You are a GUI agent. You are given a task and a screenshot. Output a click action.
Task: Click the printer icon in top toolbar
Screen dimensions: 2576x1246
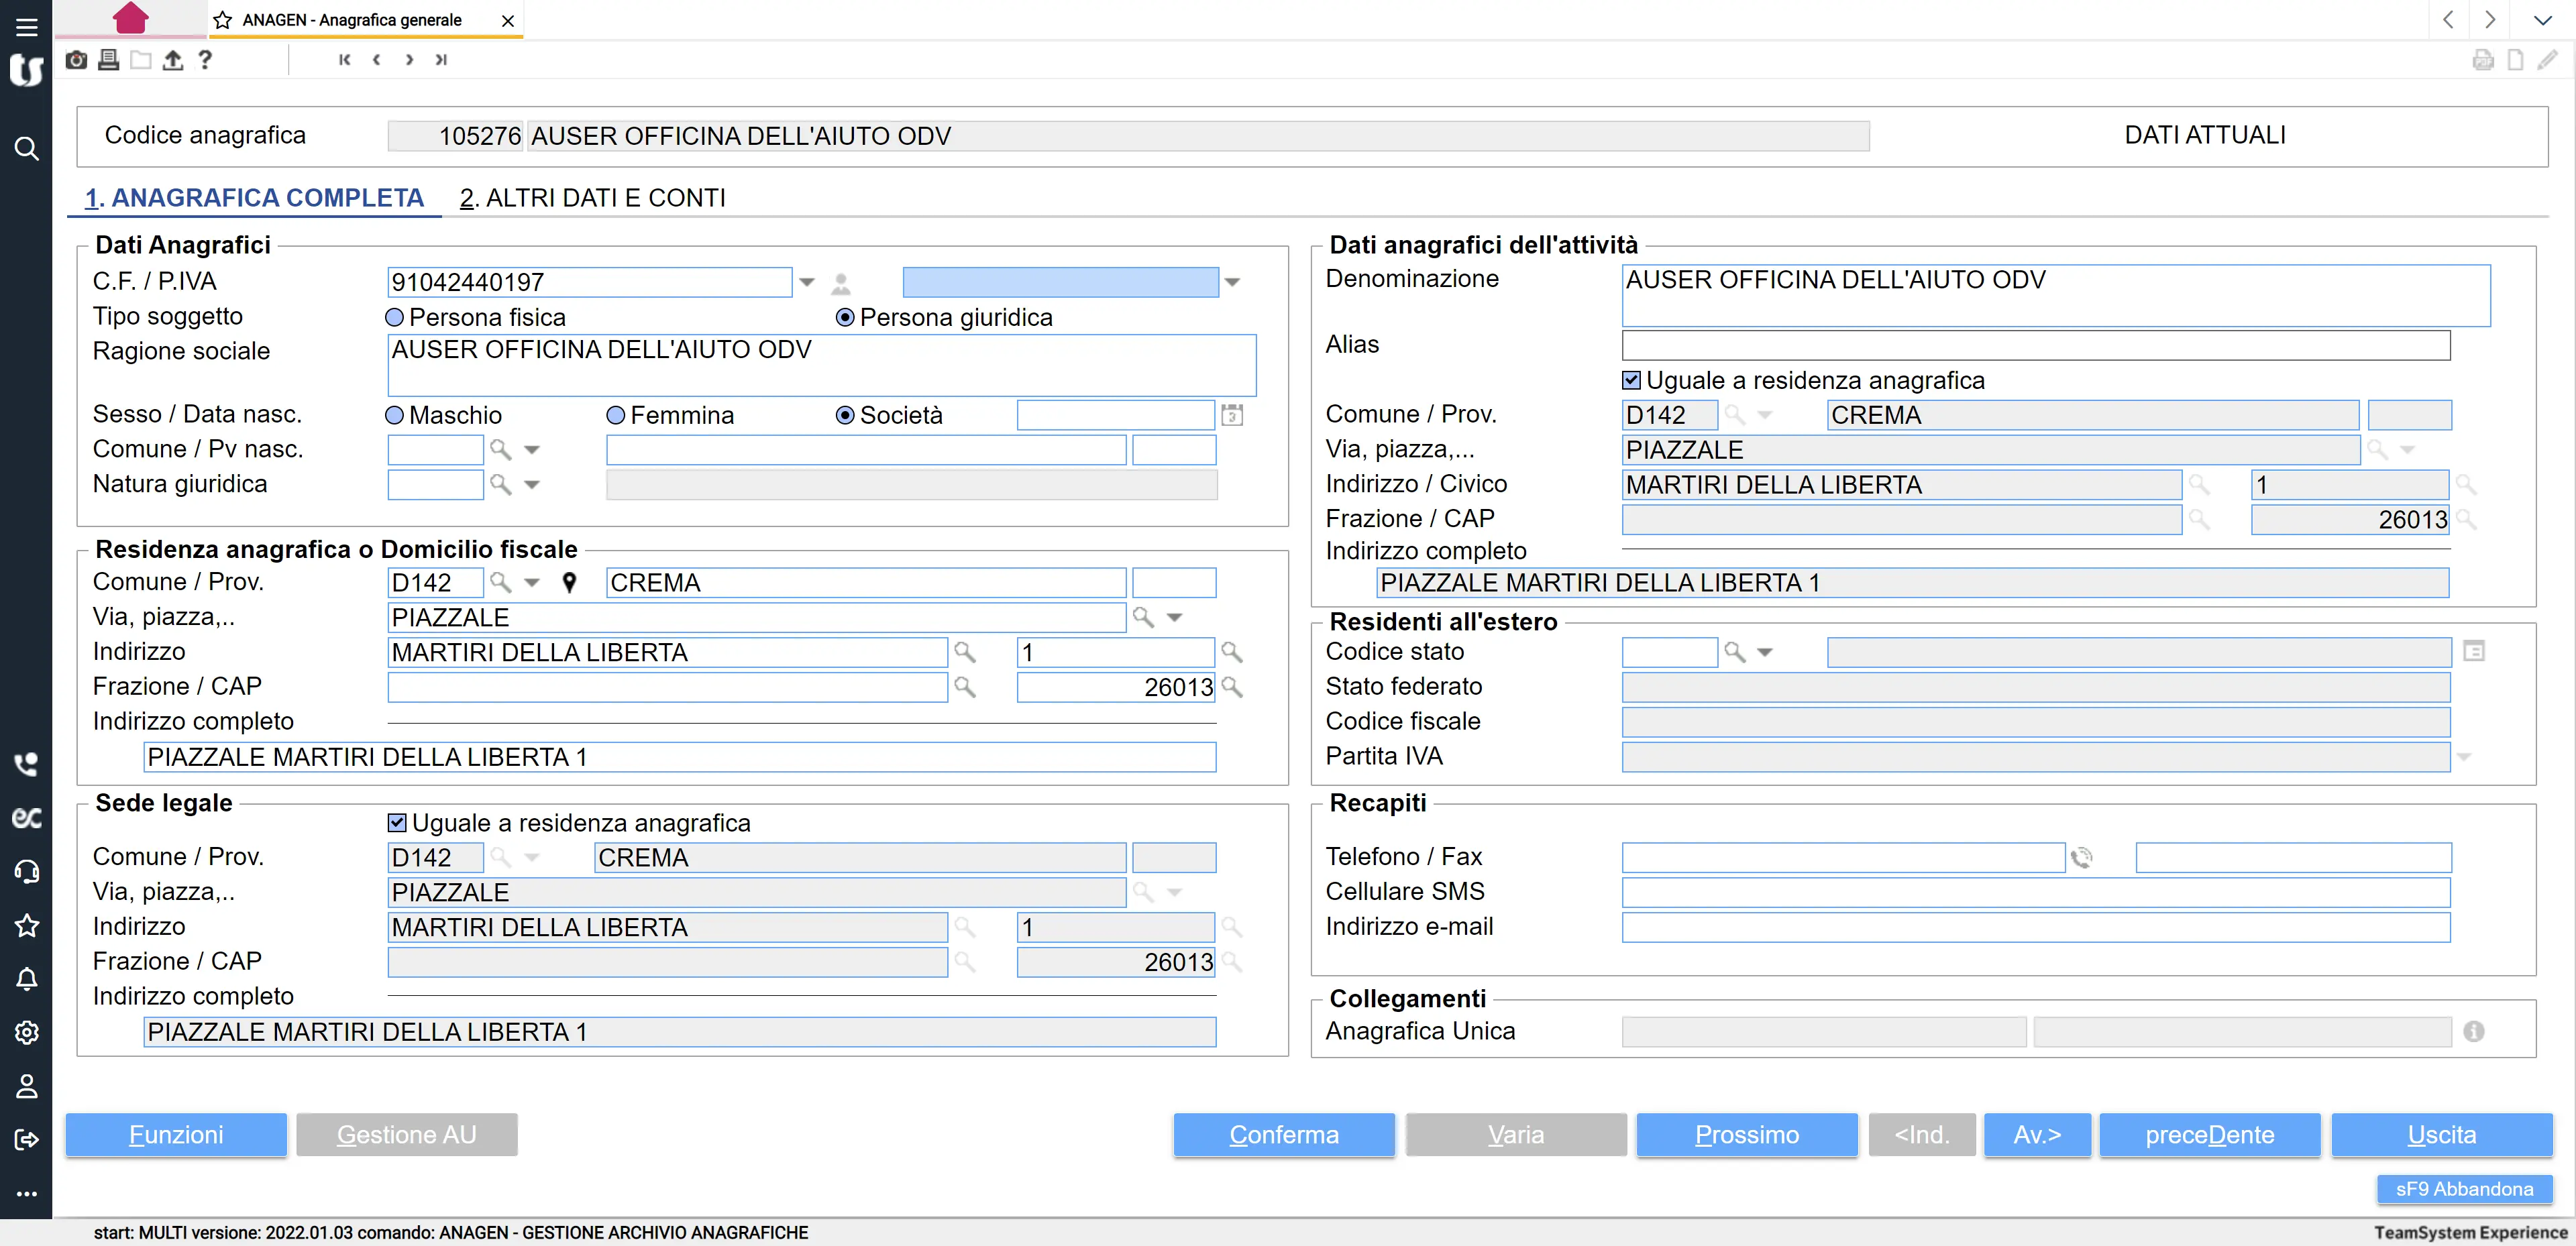click(x=109, y=60)
